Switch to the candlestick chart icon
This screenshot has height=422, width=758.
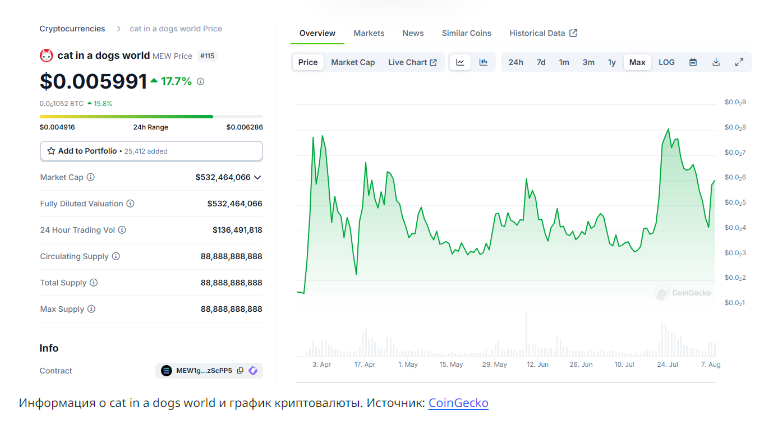click(483, 62)
